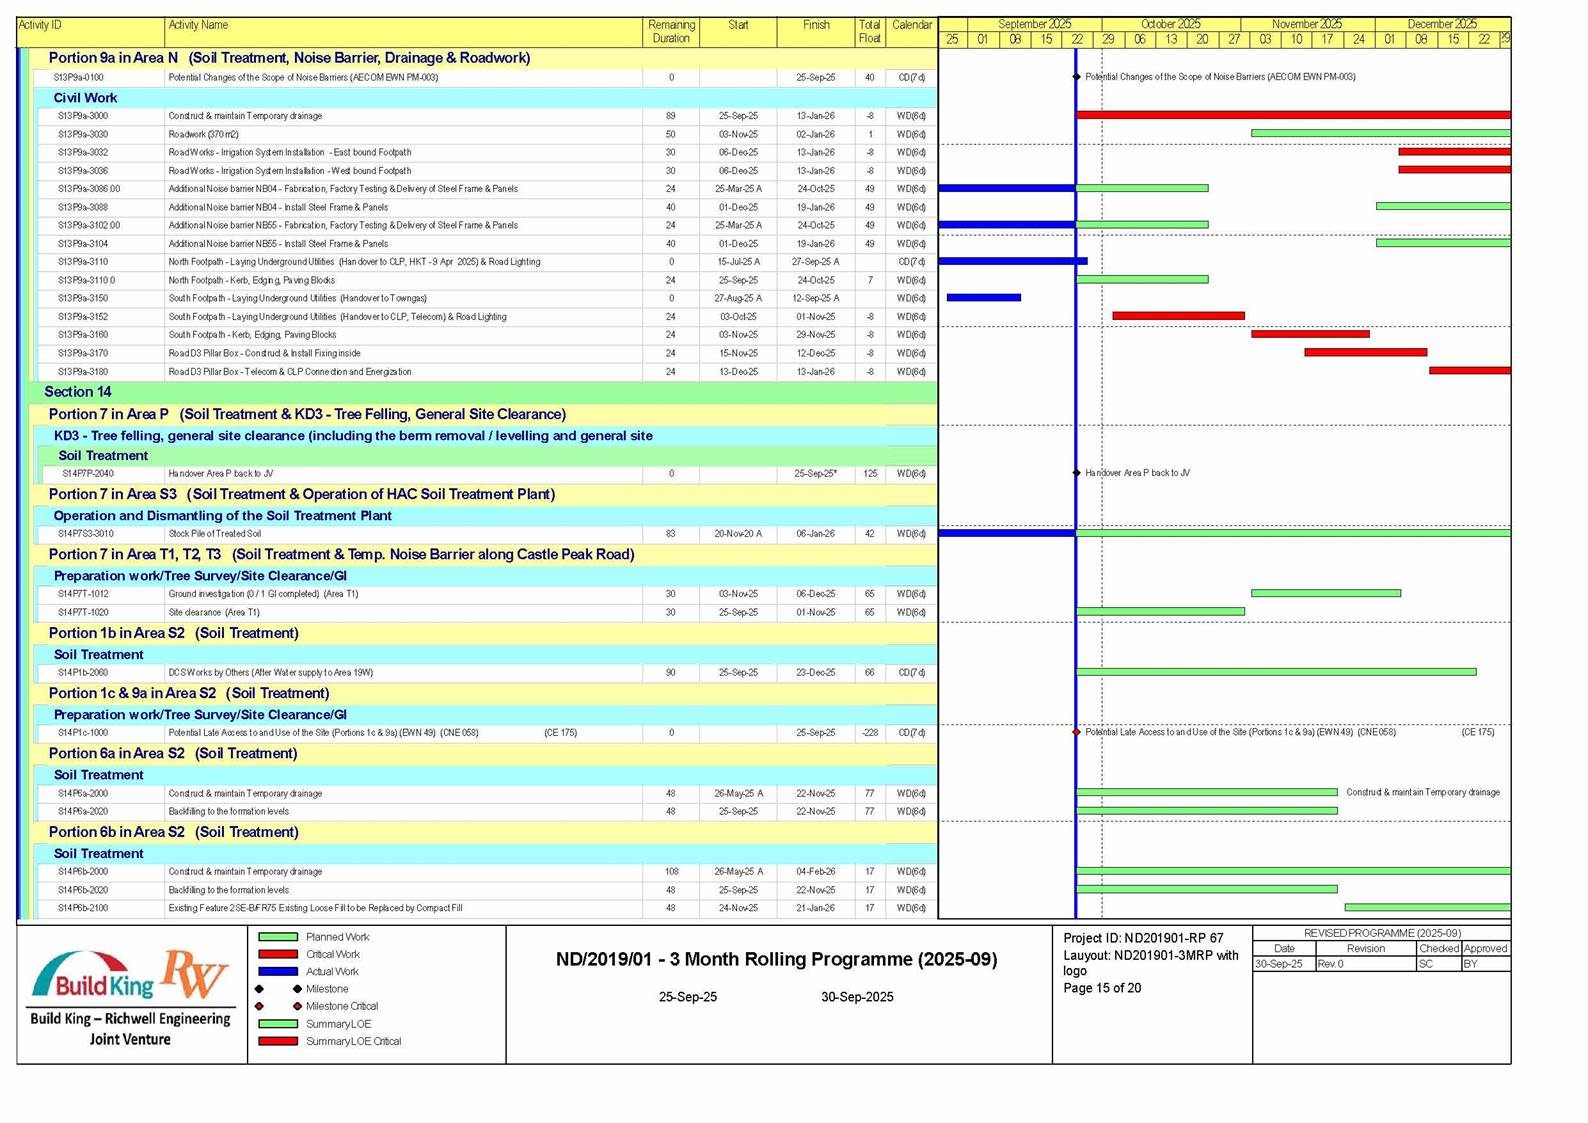1588x1123 pixels.
Task: Click the Noise Barriers scope change milestone diamond
Action: [1076, 77]
